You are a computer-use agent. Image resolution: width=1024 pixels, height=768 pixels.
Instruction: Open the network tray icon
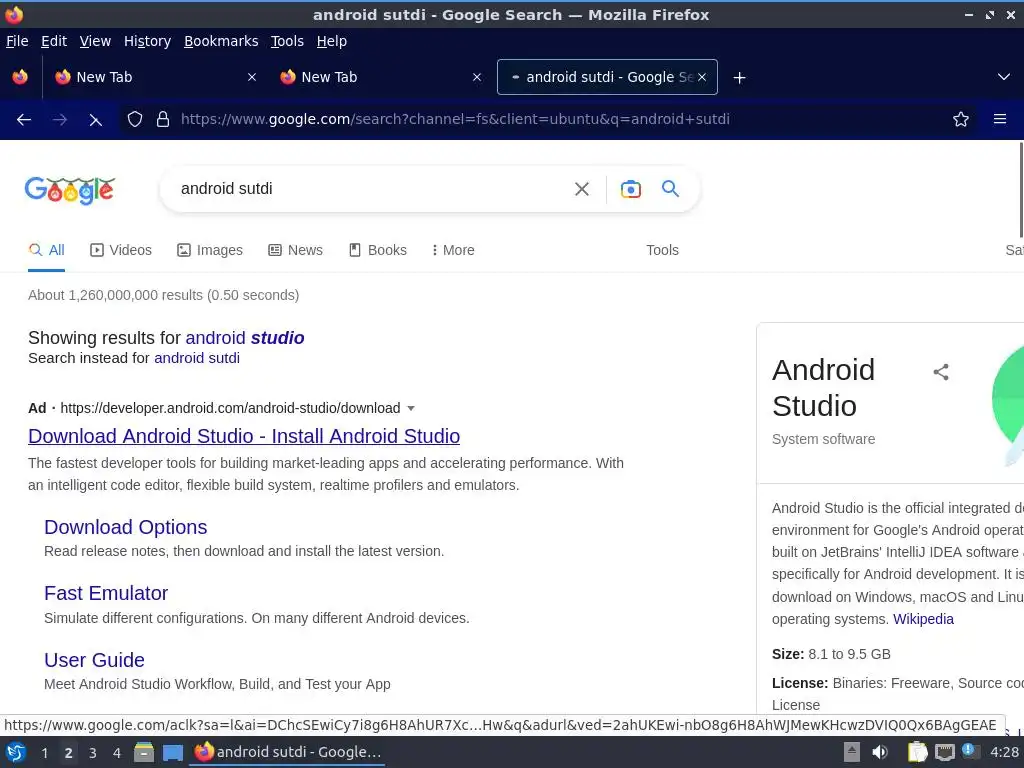[944, 752]
